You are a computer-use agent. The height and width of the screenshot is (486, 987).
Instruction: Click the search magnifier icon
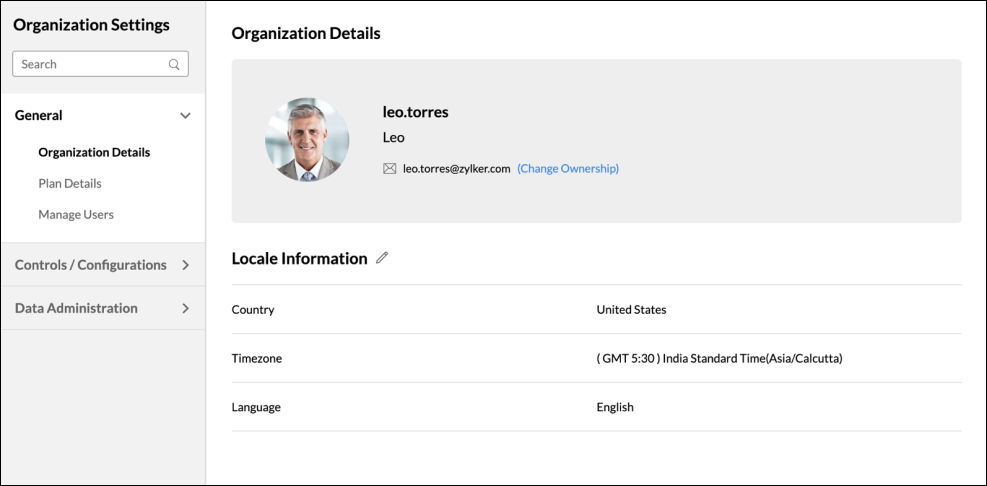pyautogui.click(x=174, y=64)
